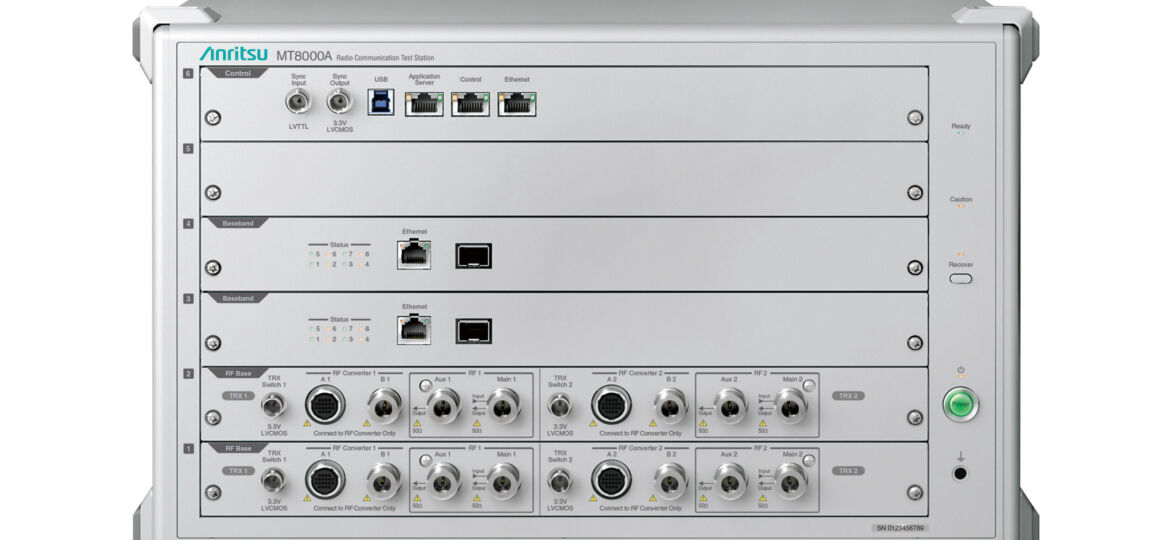Click the Ethernet port on slot 4 Baseband
The image size is (1170, 540).
[414, 255]
